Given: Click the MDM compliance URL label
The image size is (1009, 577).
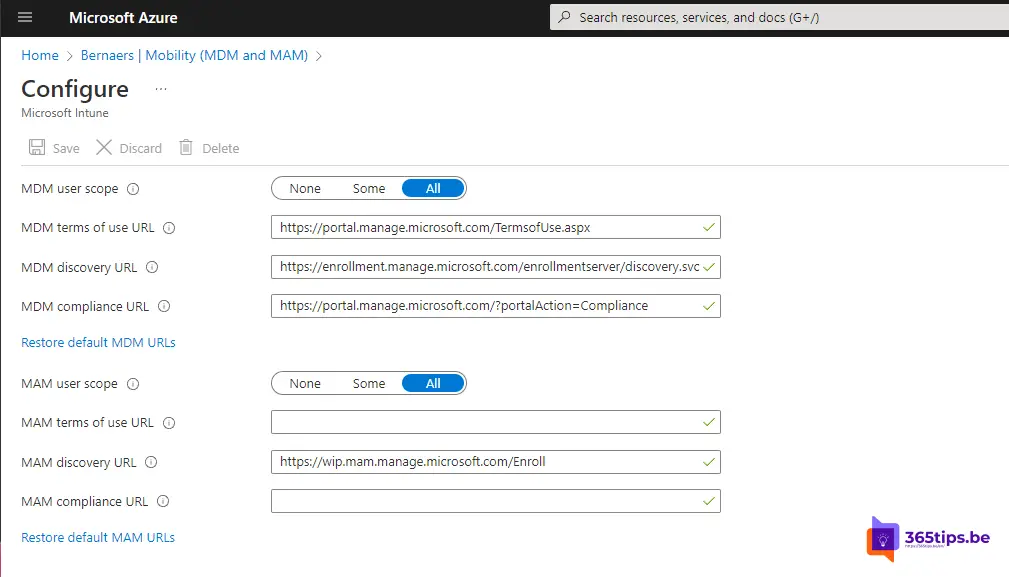Looking at the screenshot, I should click(x=85, y=307).
